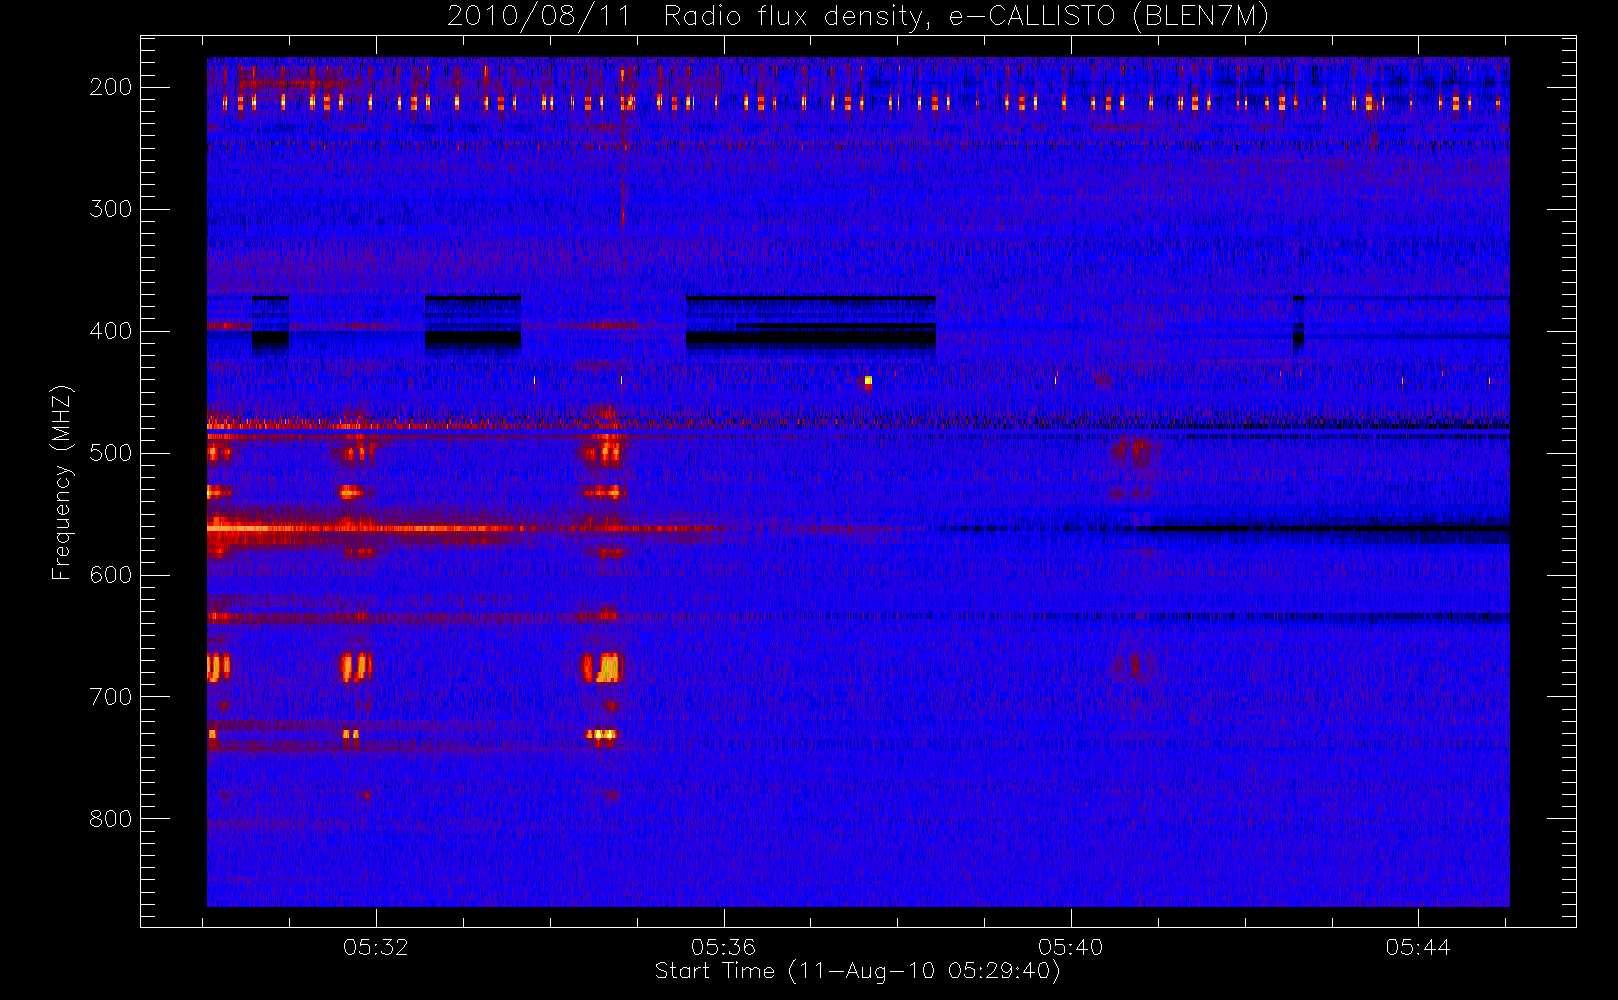Click the 800 frequency tick label

click(111, 819)
